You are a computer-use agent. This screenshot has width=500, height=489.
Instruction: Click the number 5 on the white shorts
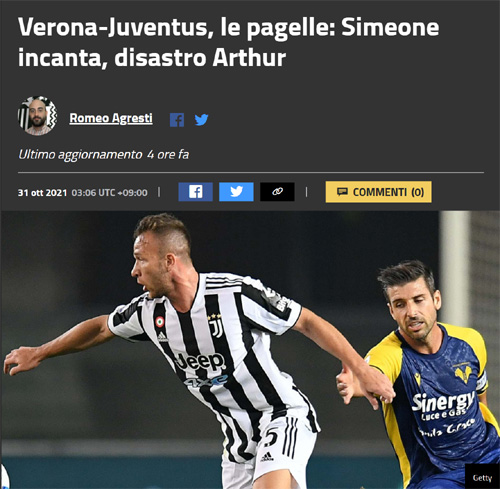pos(271,437)
